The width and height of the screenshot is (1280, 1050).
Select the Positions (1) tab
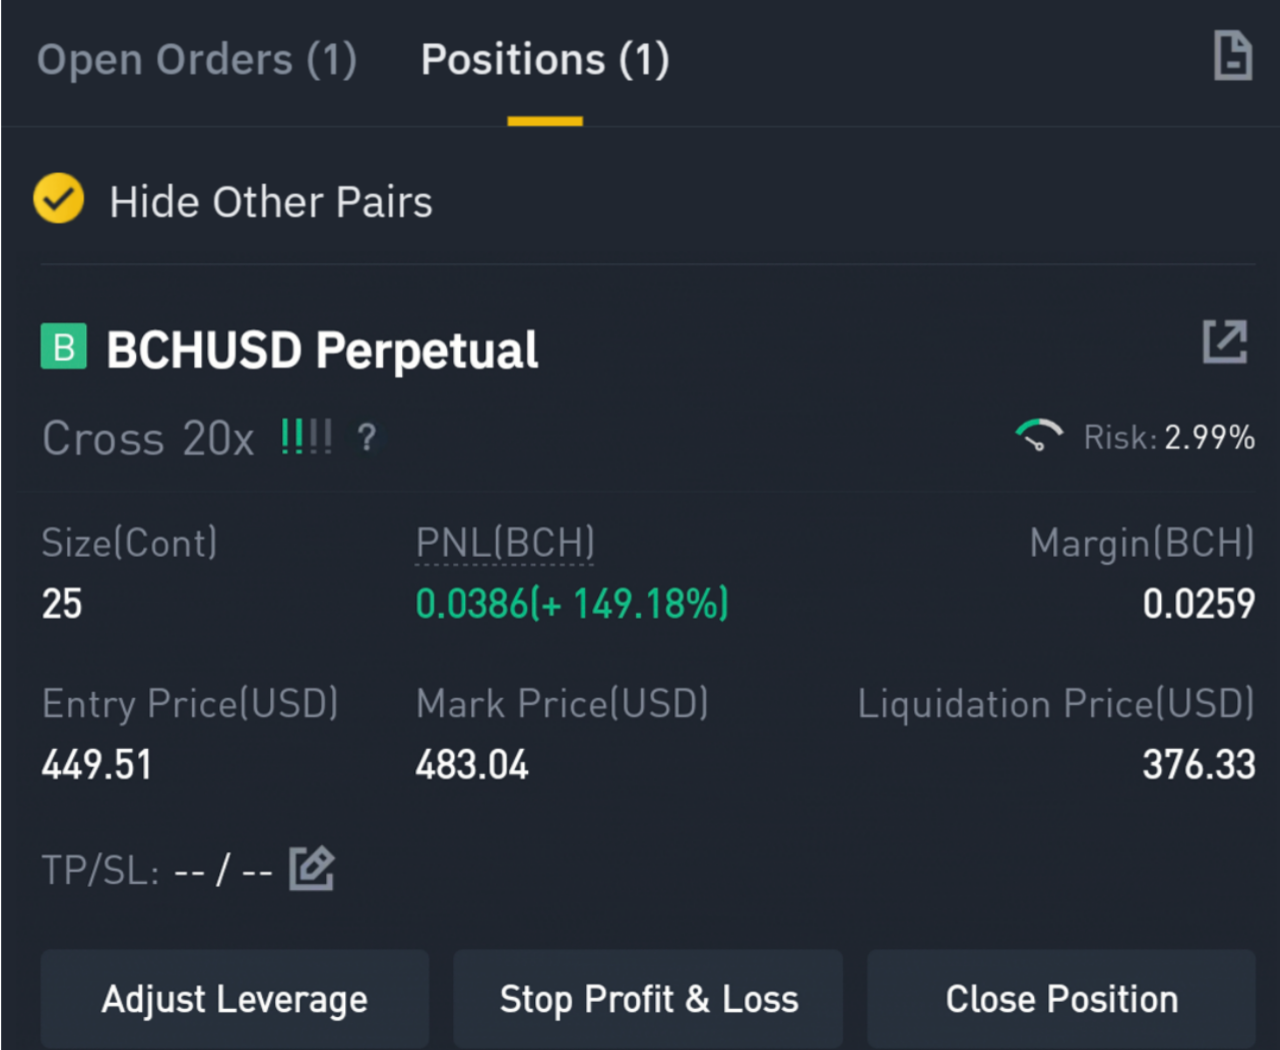(545, 60)
